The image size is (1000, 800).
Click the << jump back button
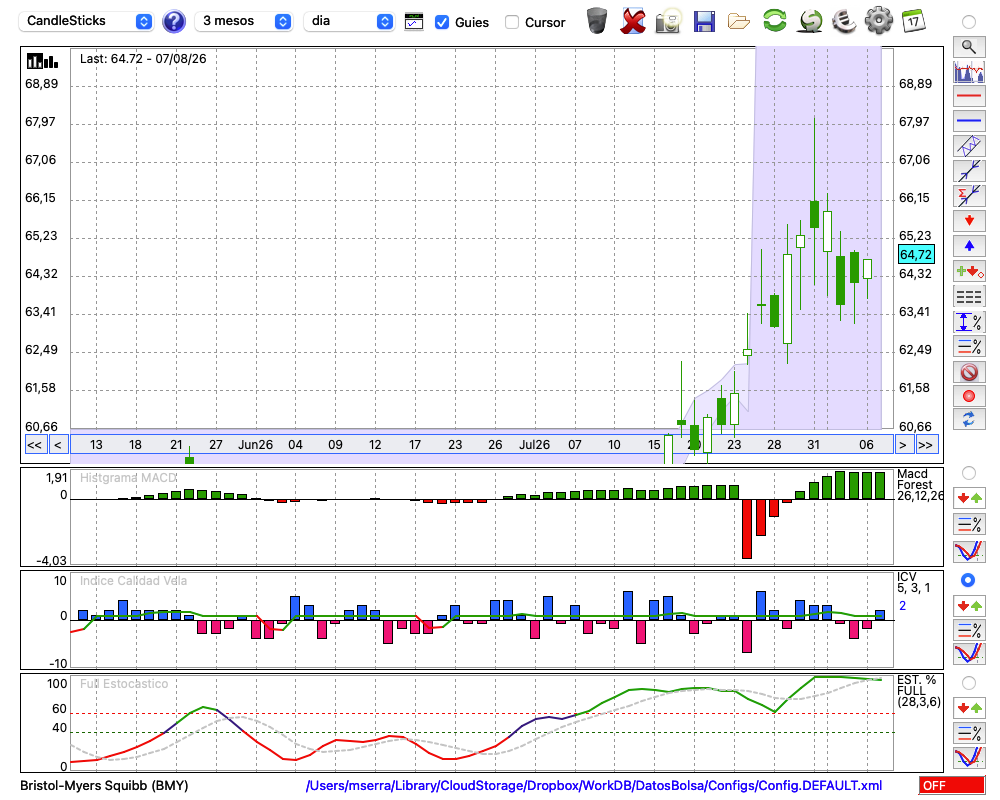click(35, 445)
